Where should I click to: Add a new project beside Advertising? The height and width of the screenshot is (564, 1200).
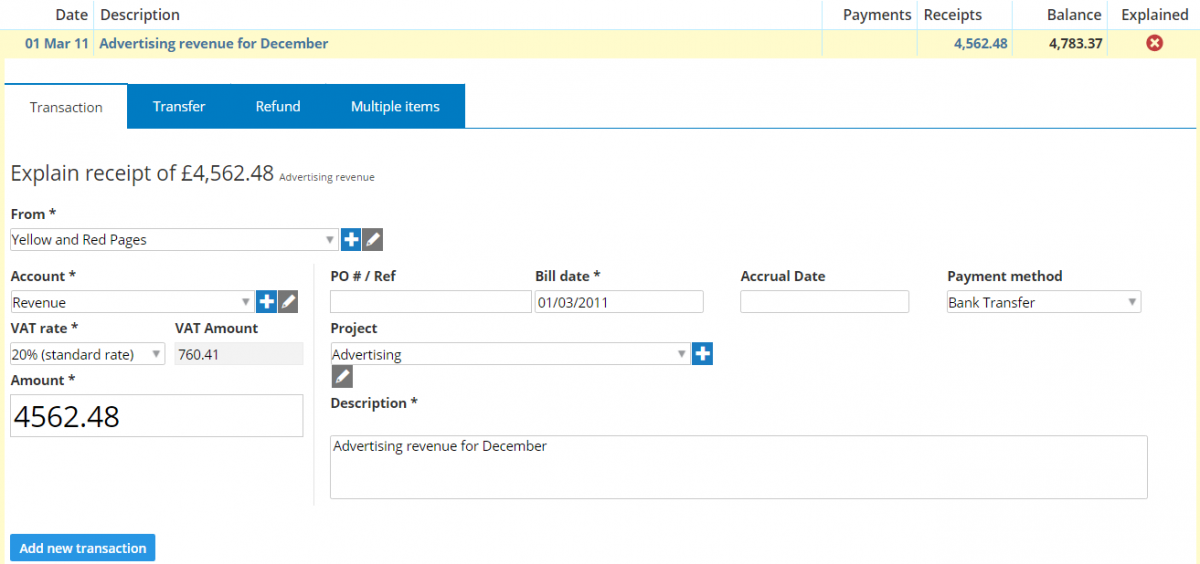pos(702,353)
